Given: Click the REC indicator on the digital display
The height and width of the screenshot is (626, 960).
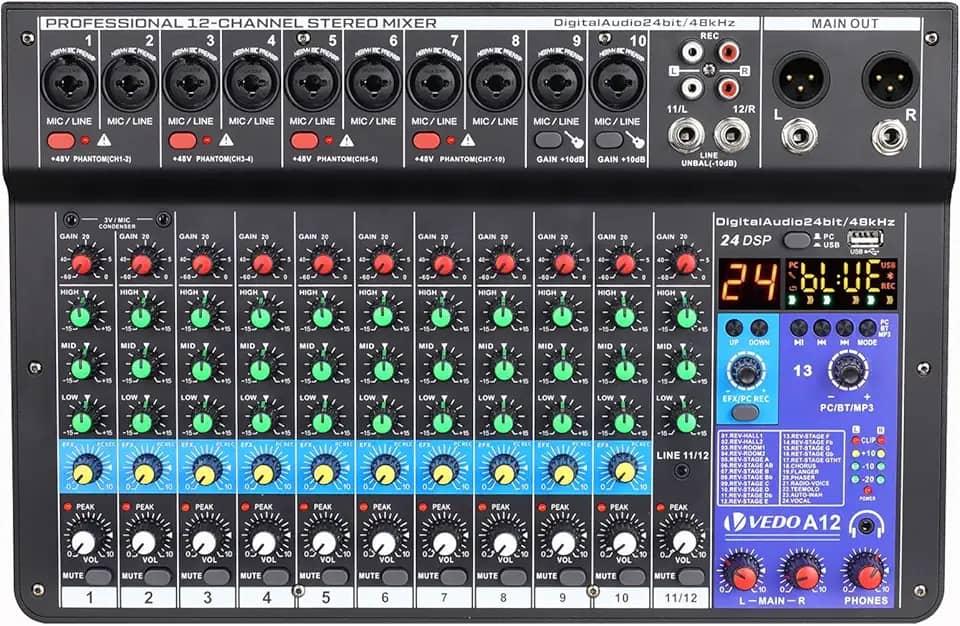Looking at the screenshot, I should 890,287.
